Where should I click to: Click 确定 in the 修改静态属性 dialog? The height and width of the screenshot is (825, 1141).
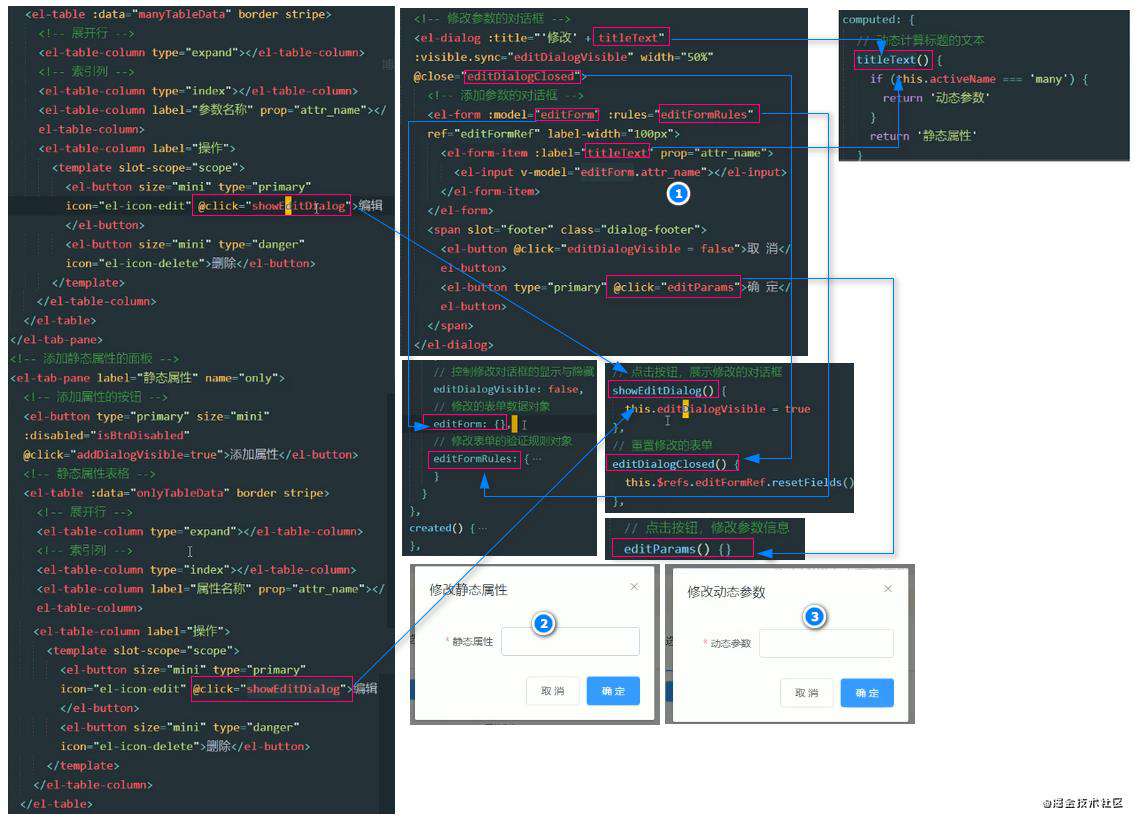pyautogui.click(x=613, y=691)
